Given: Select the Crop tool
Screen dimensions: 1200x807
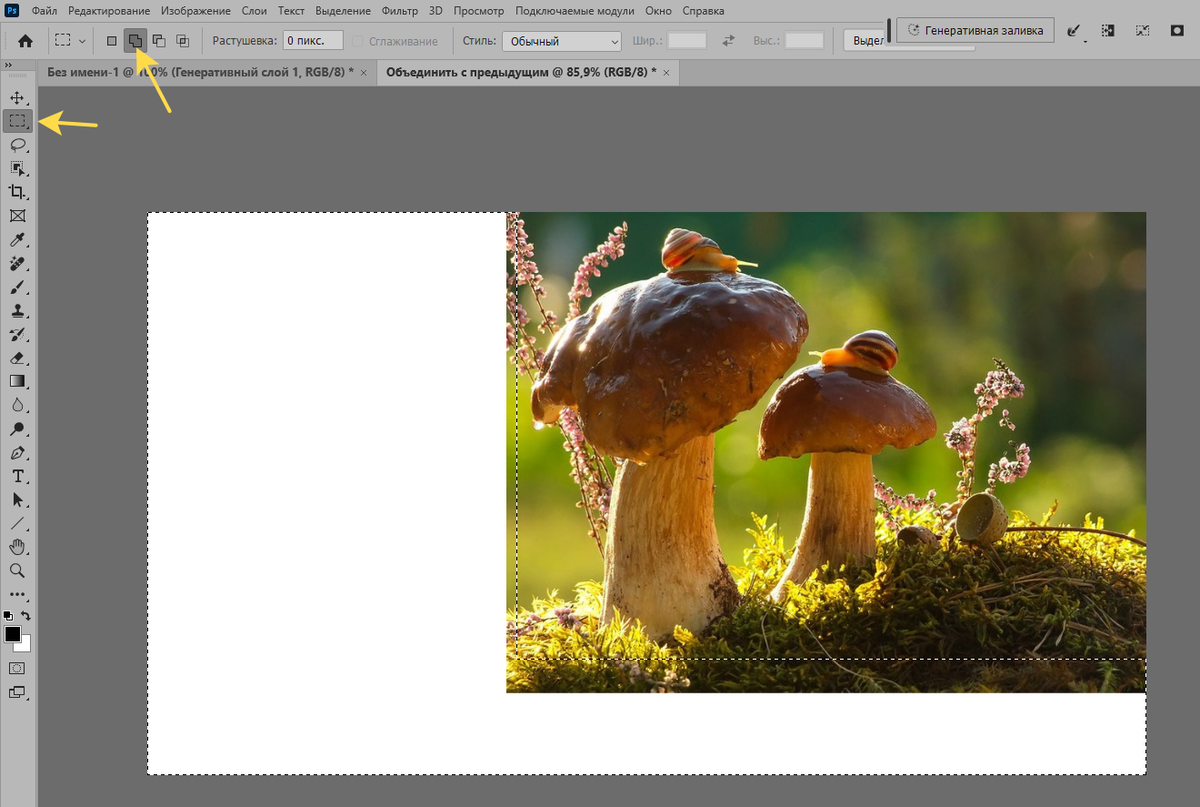Looking at the screenshot, I should (x=17, y=192).
